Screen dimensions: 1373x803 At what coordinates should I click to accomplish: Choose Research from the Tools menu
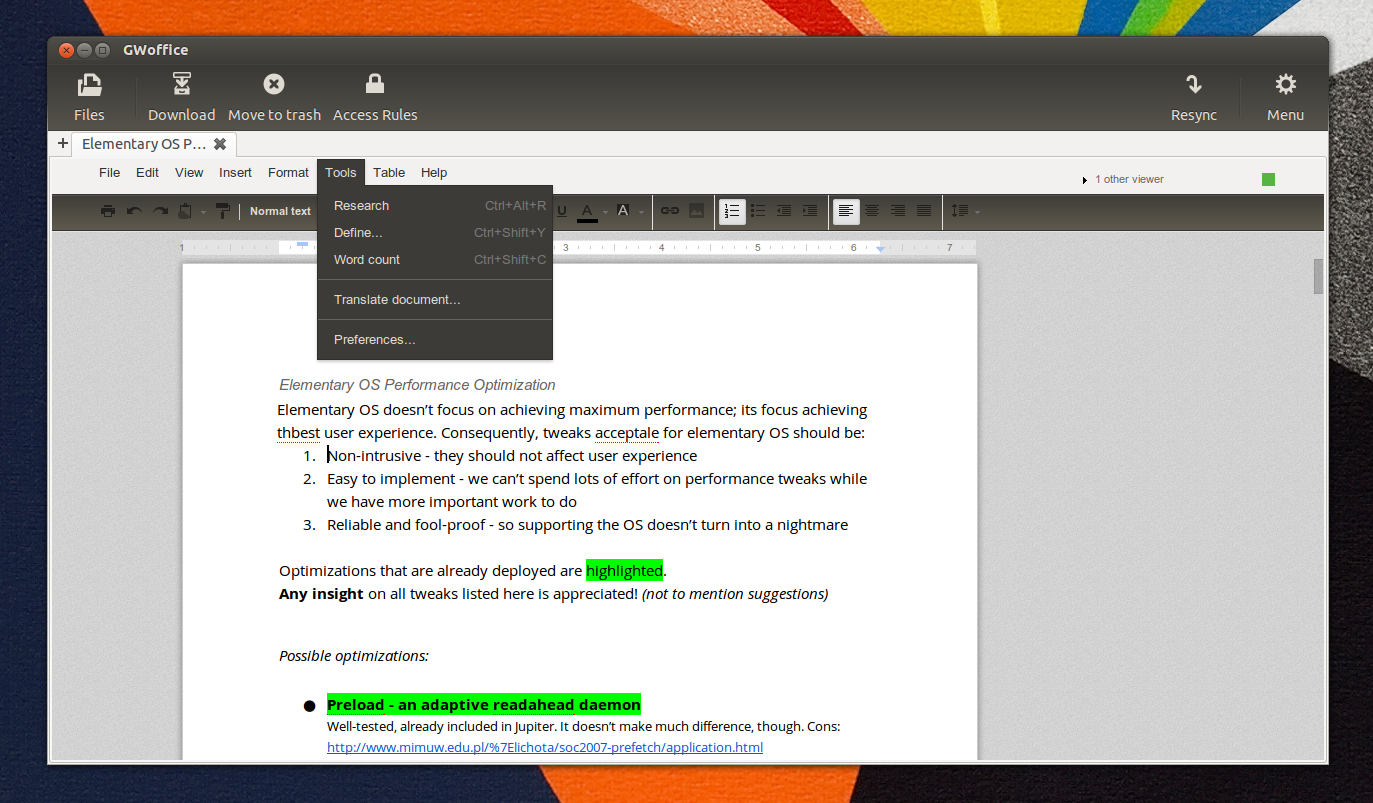(435, 206)
